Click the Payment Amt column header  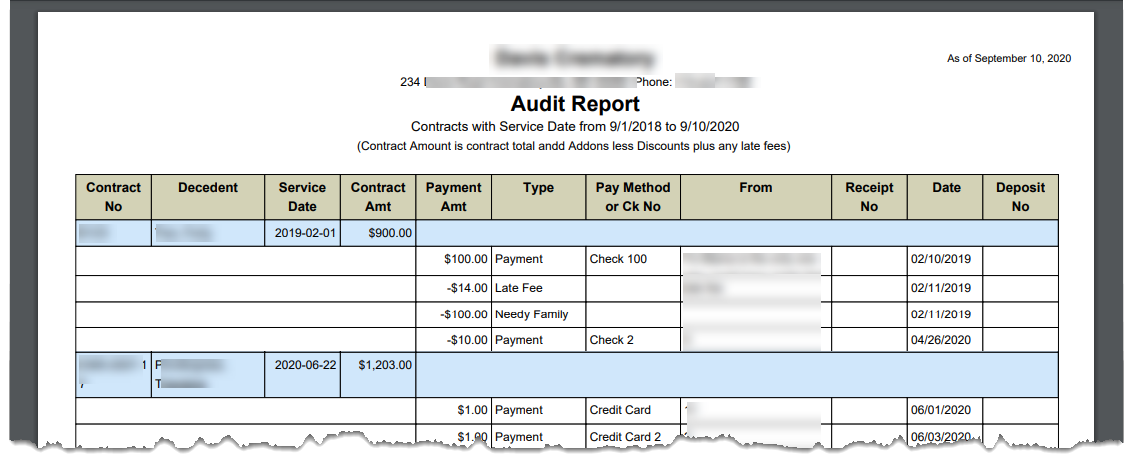[454, 197]
